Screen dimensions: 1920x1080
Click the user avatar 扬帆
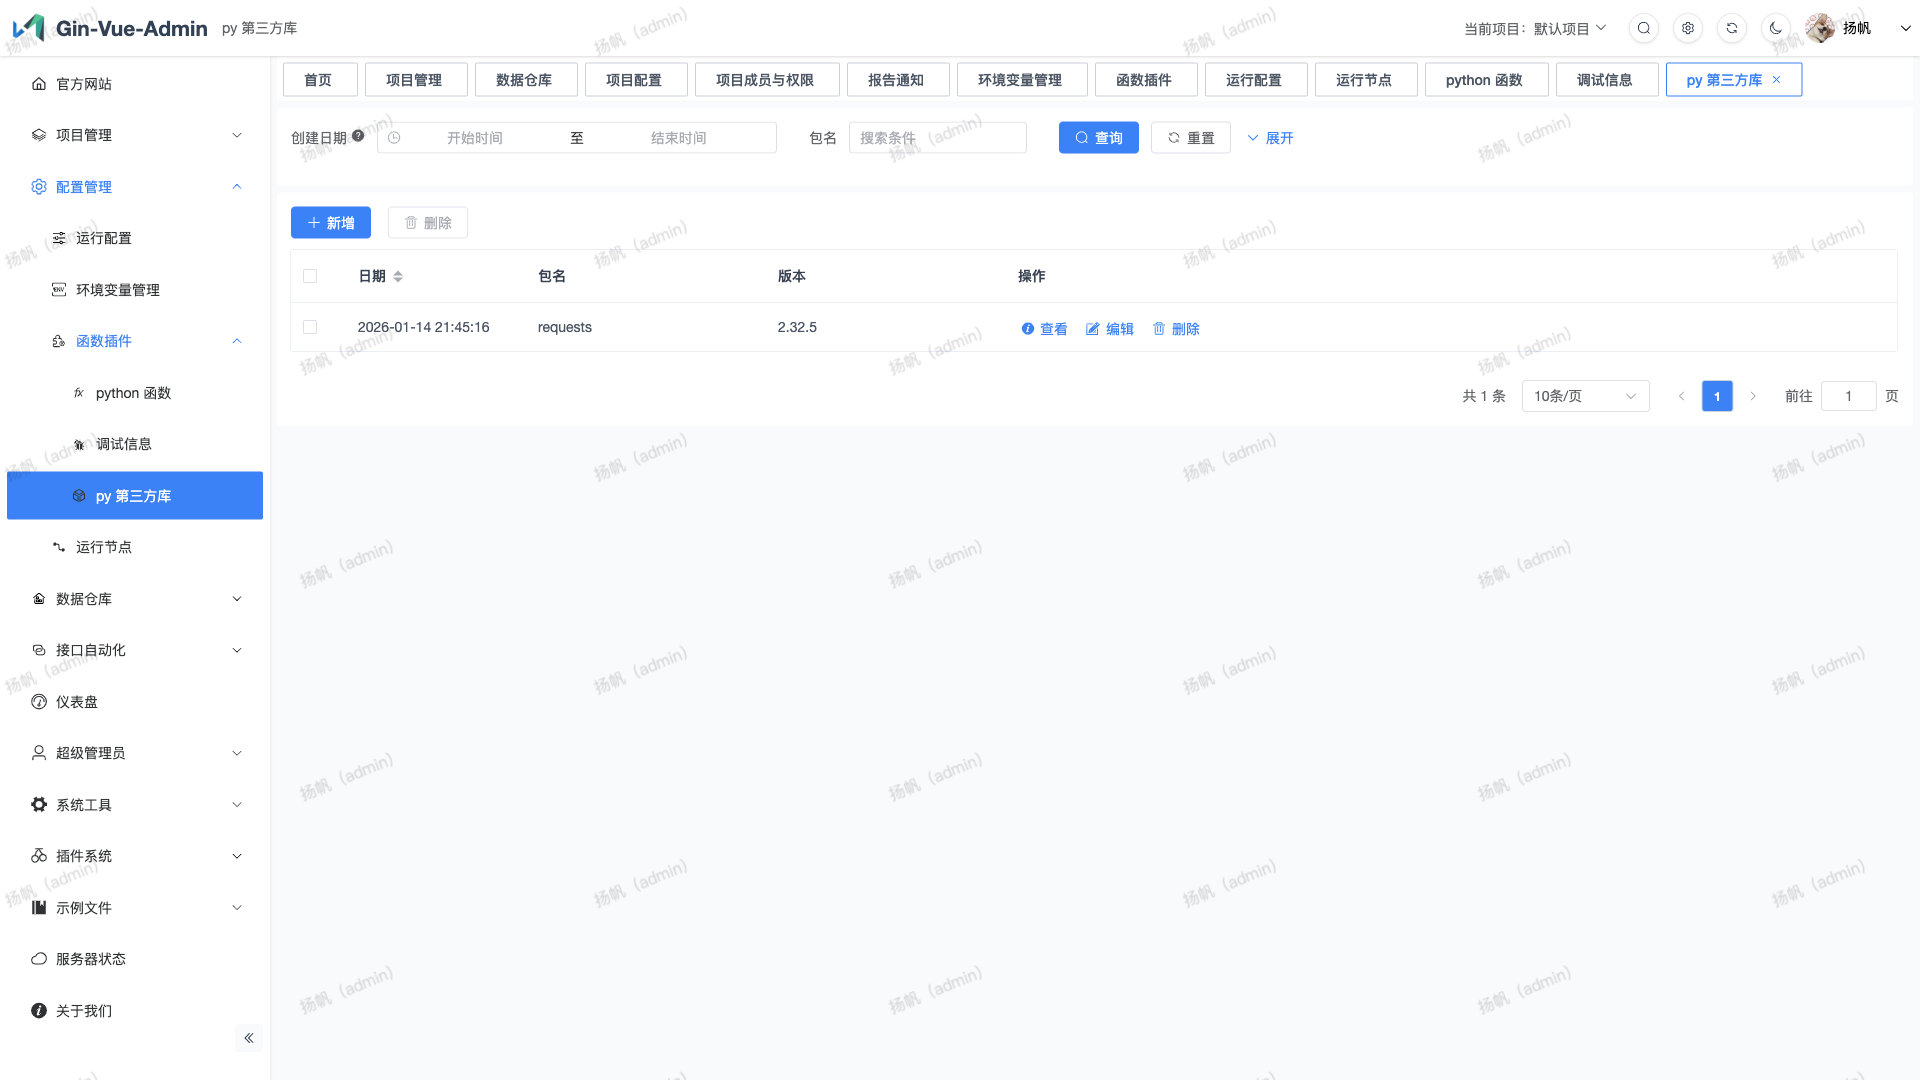tap(1820, 28)
